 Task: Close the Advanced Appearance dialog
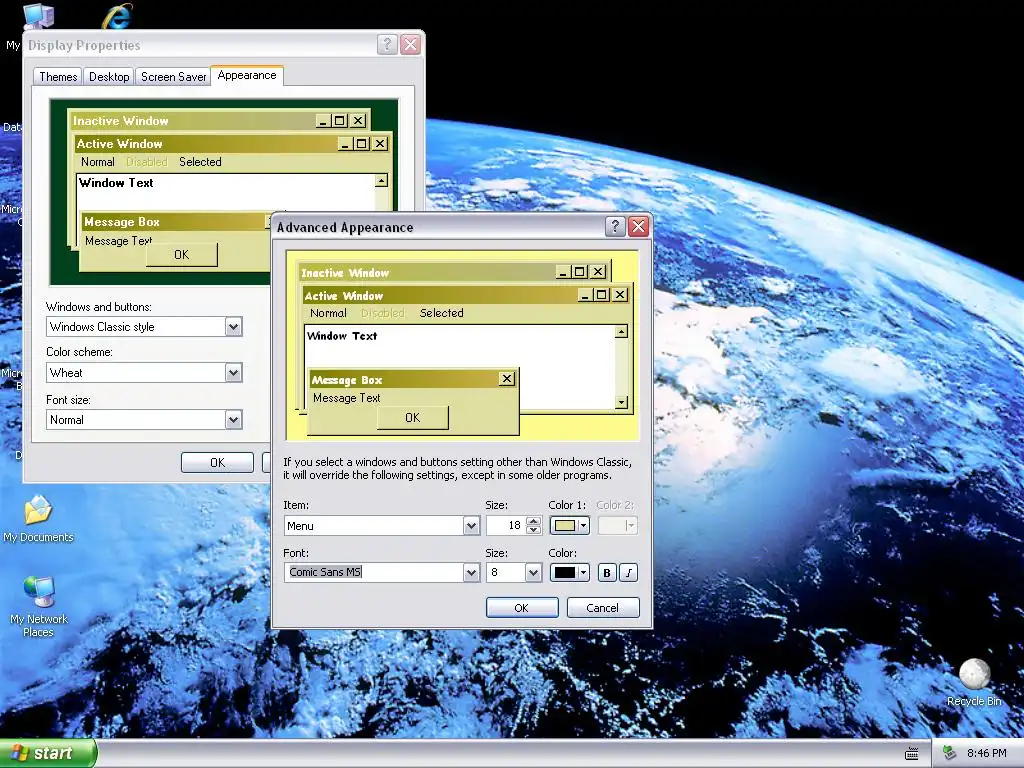[638, 227]
